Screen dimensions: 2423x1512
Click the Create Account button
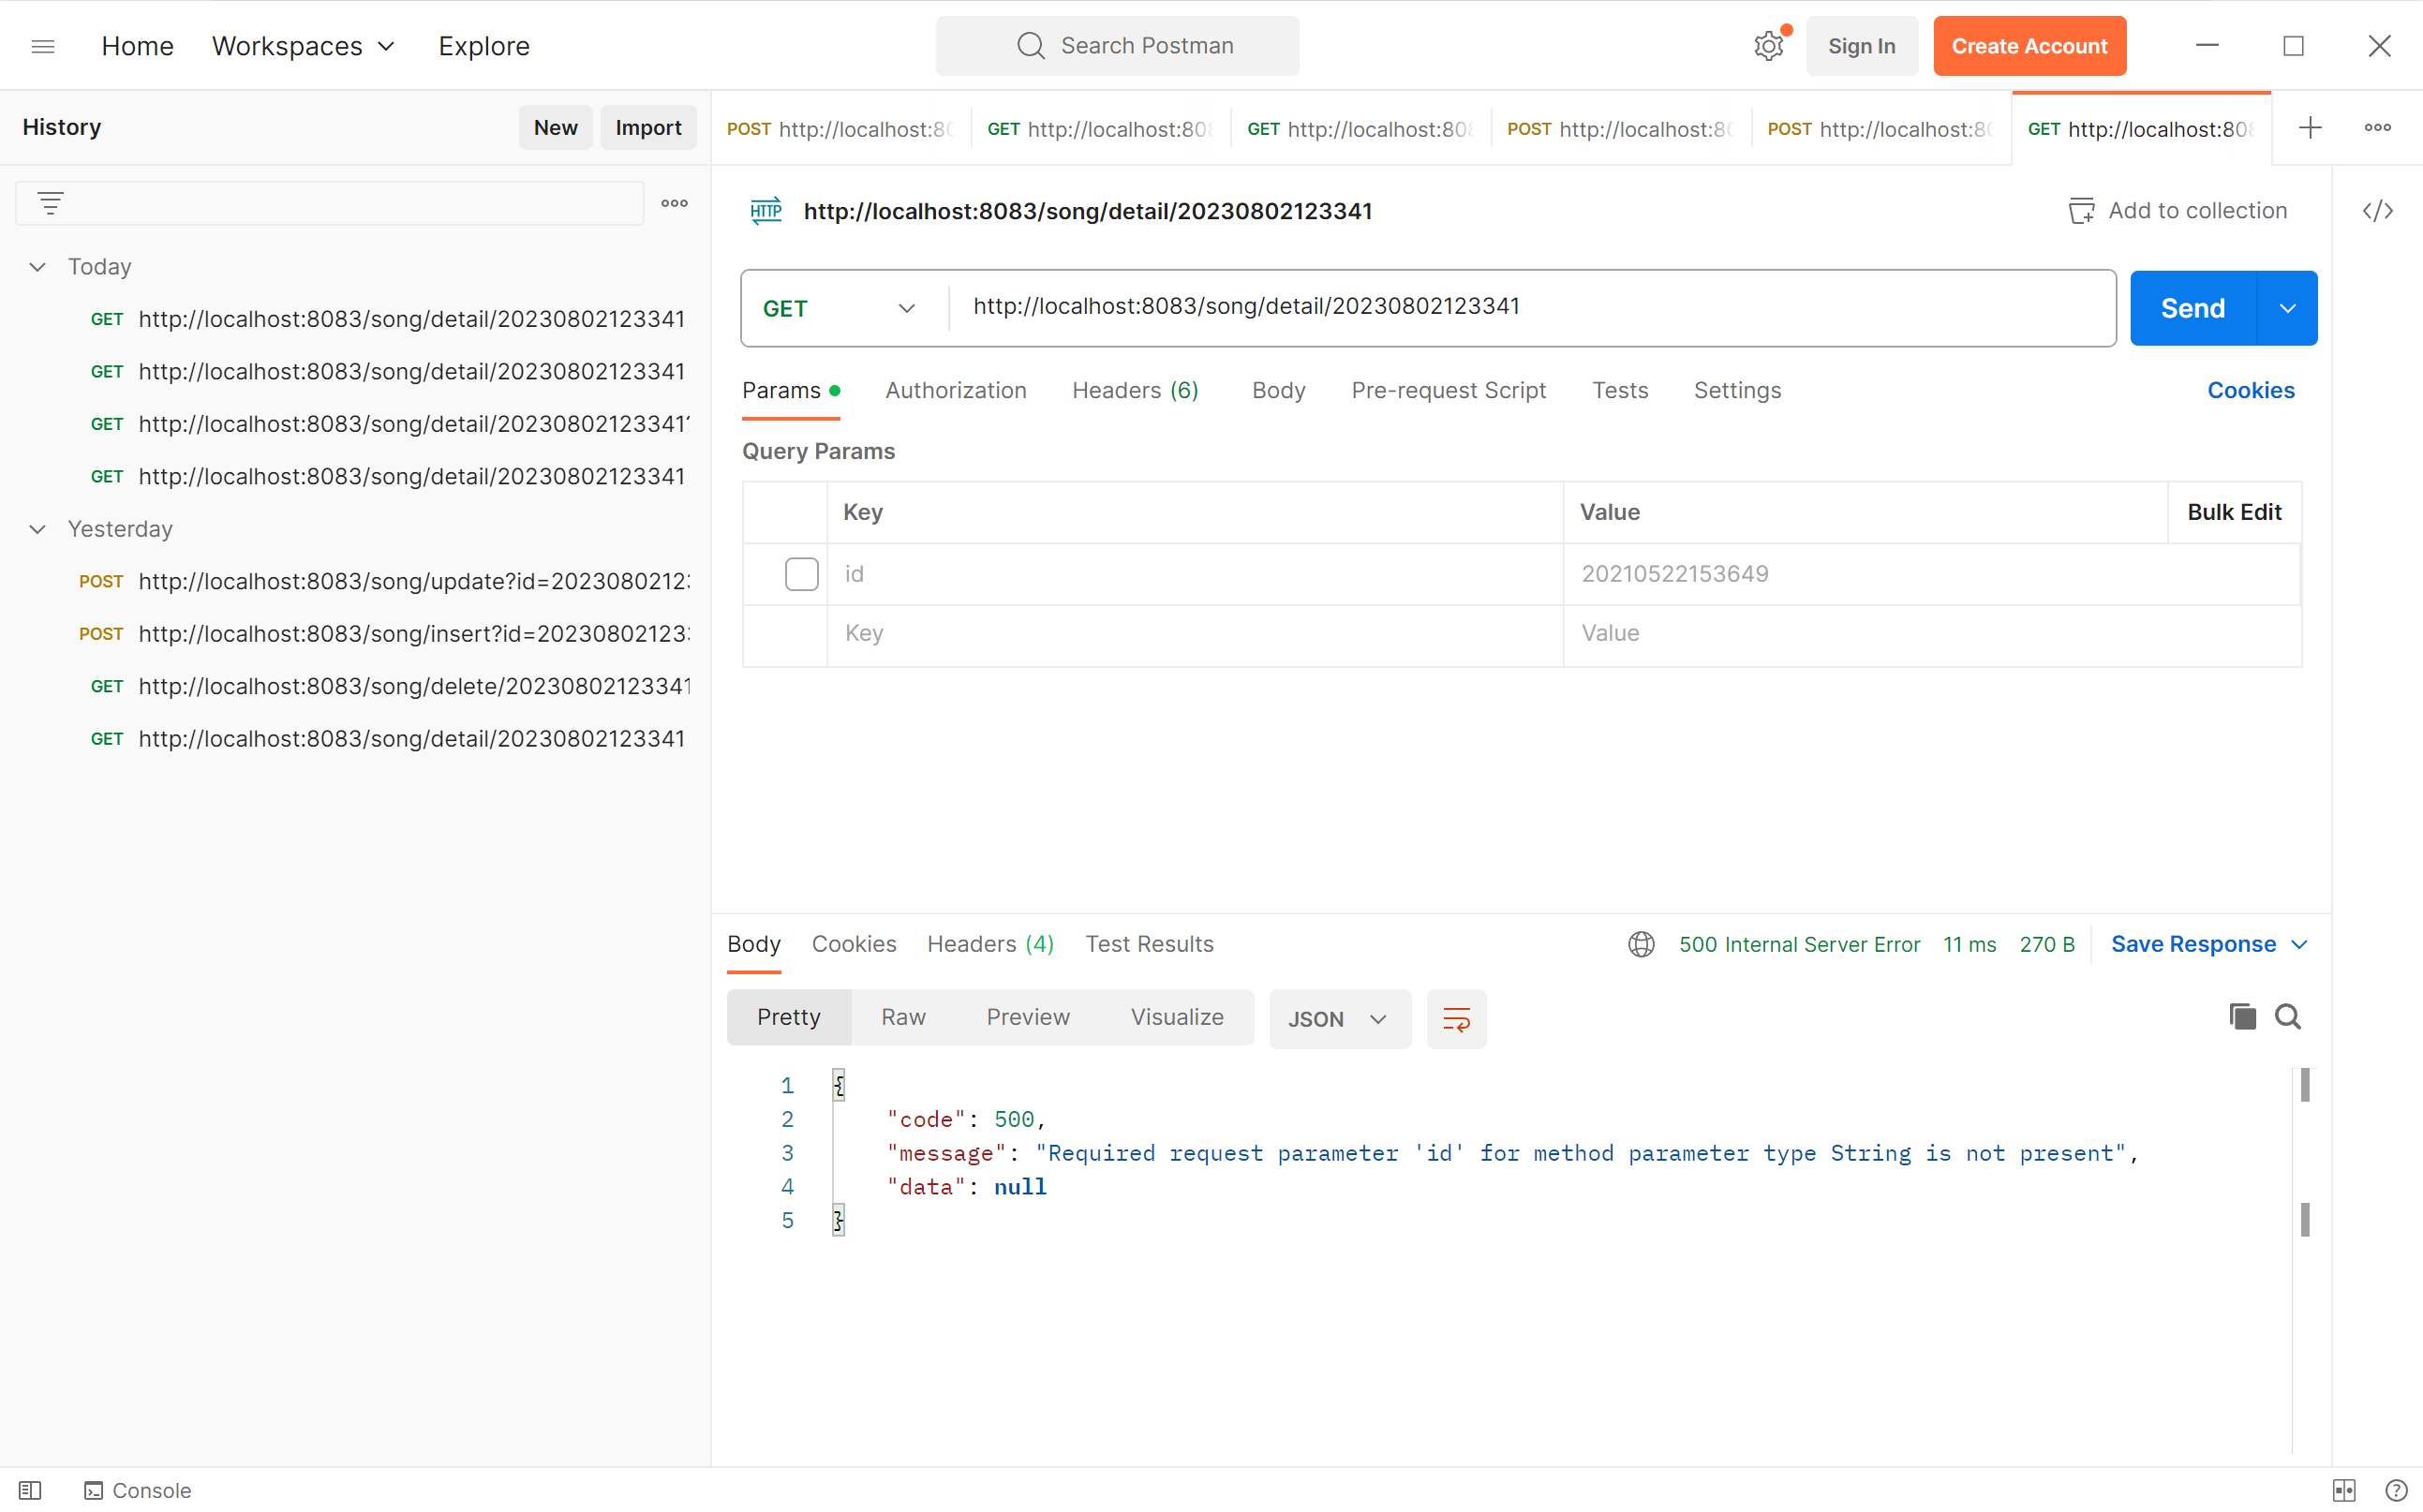pos(2029,46)
